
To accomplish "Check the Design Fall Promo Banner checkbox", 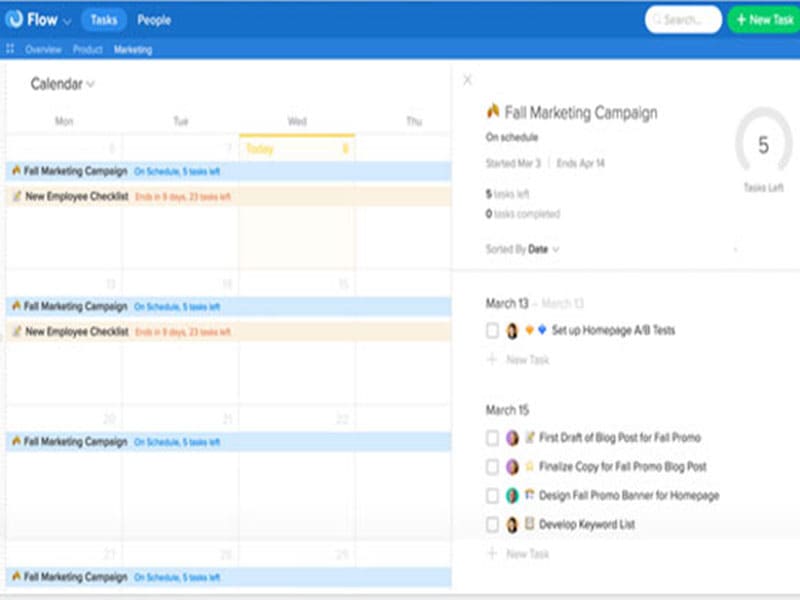I will [491, 495].
